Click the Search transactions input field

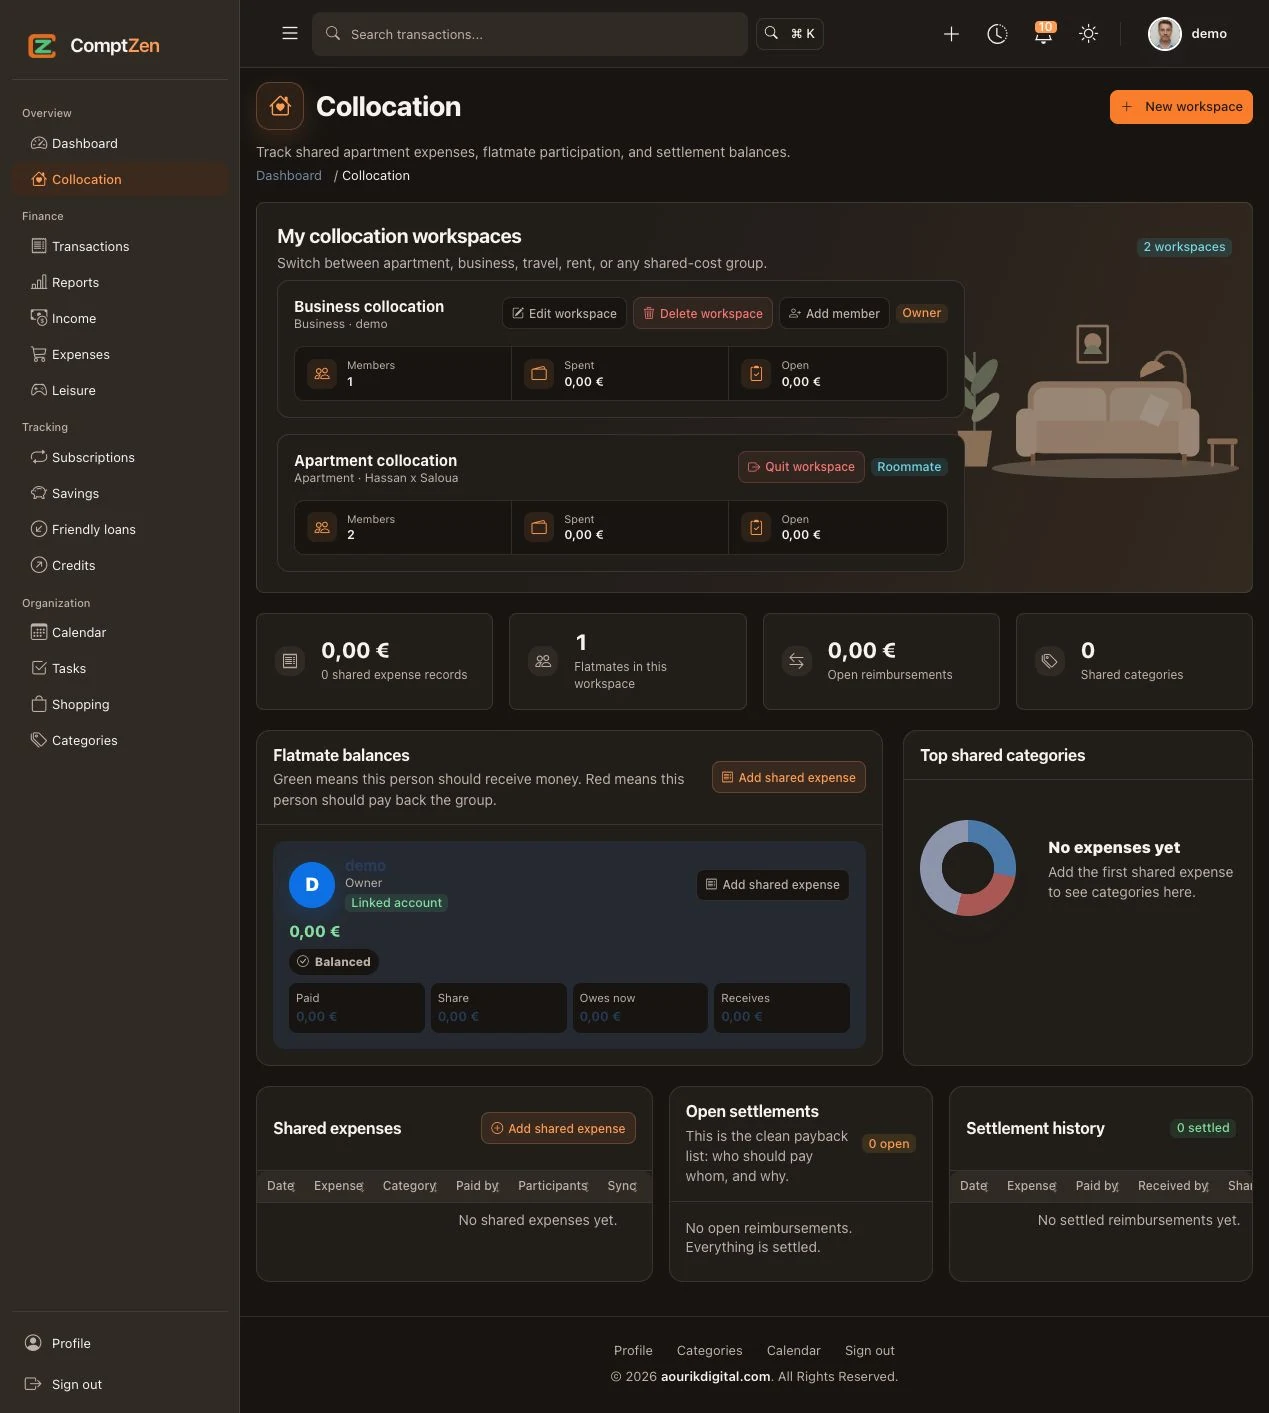tap(530, 34)
